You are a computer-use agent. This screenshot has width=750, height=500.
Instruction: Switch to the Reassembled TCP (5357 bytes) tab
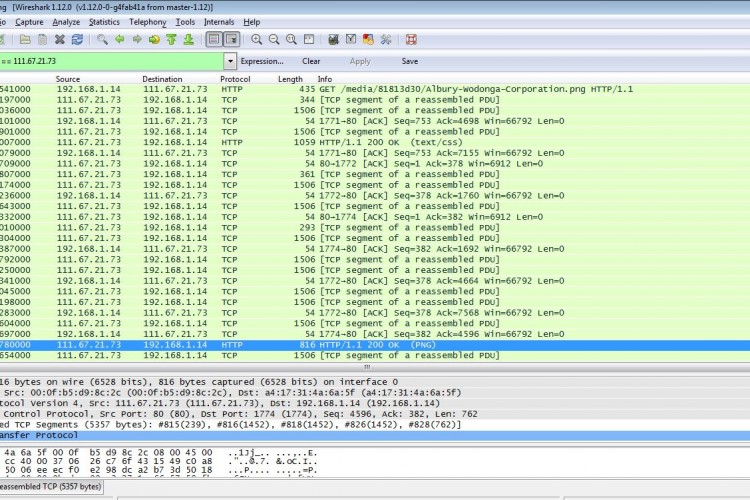coord(51,487)
